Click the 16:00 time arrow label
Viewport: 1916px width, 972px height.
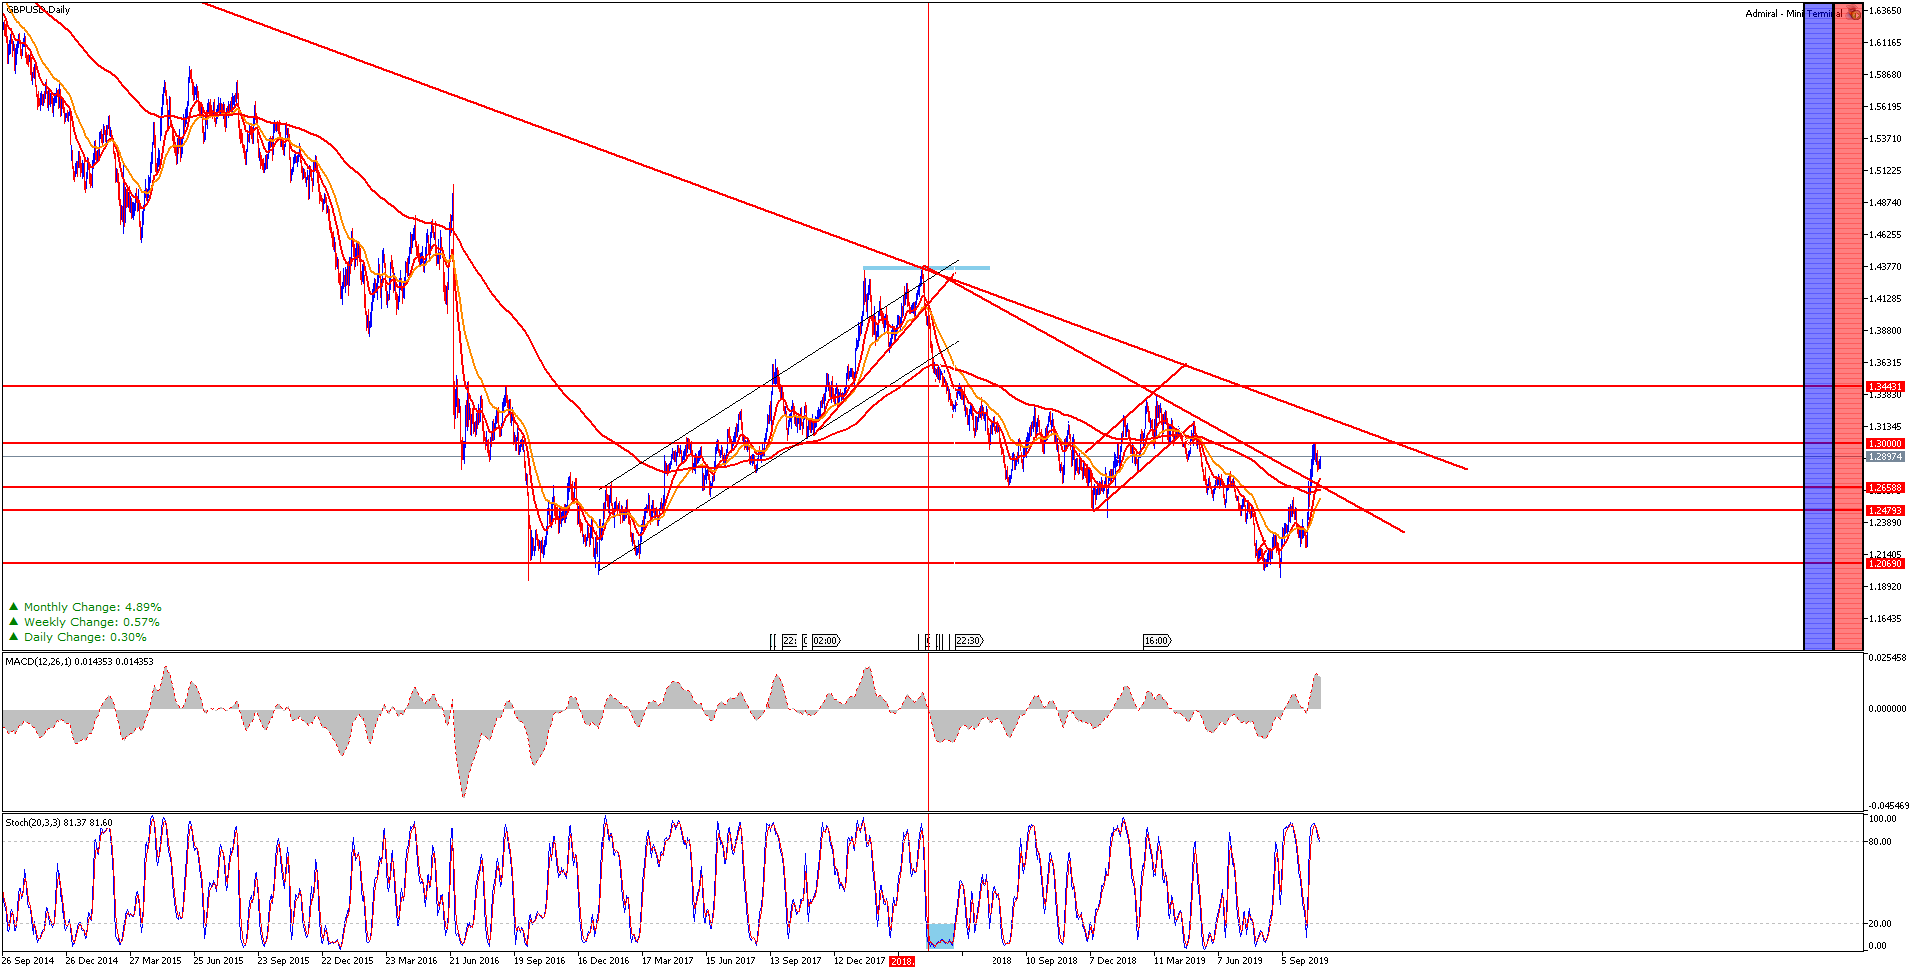click(x=1157, y=641)
